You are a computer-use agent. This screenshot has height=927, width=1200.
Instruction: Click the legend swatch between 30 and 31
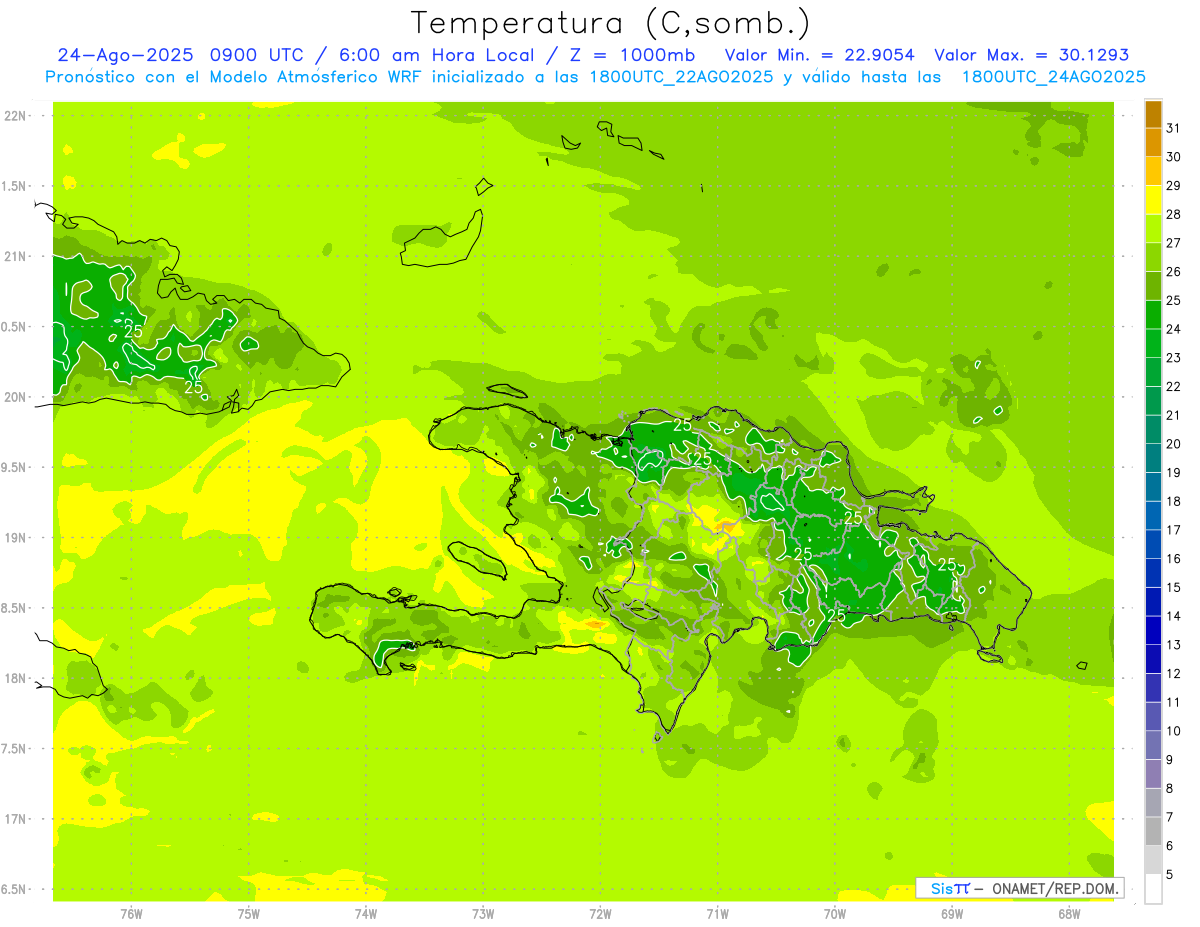(1153, 142)
